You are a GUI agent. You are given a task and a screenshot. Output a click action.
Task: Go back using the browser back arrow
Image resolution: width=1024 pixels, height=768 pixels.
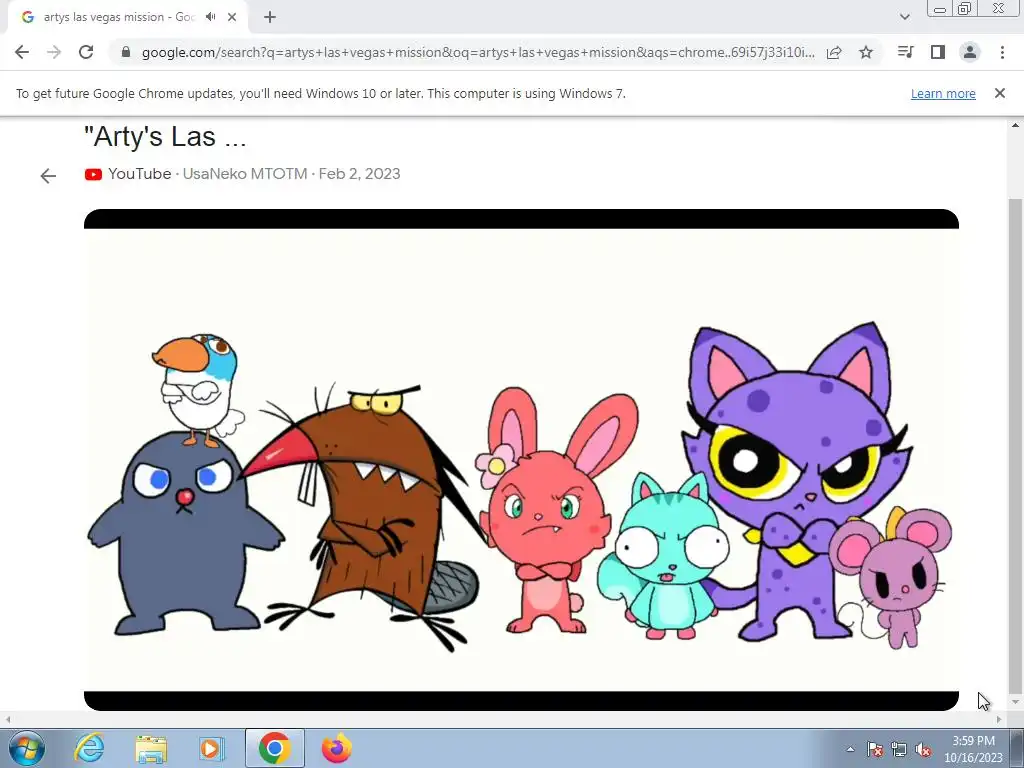pos(22,52)
